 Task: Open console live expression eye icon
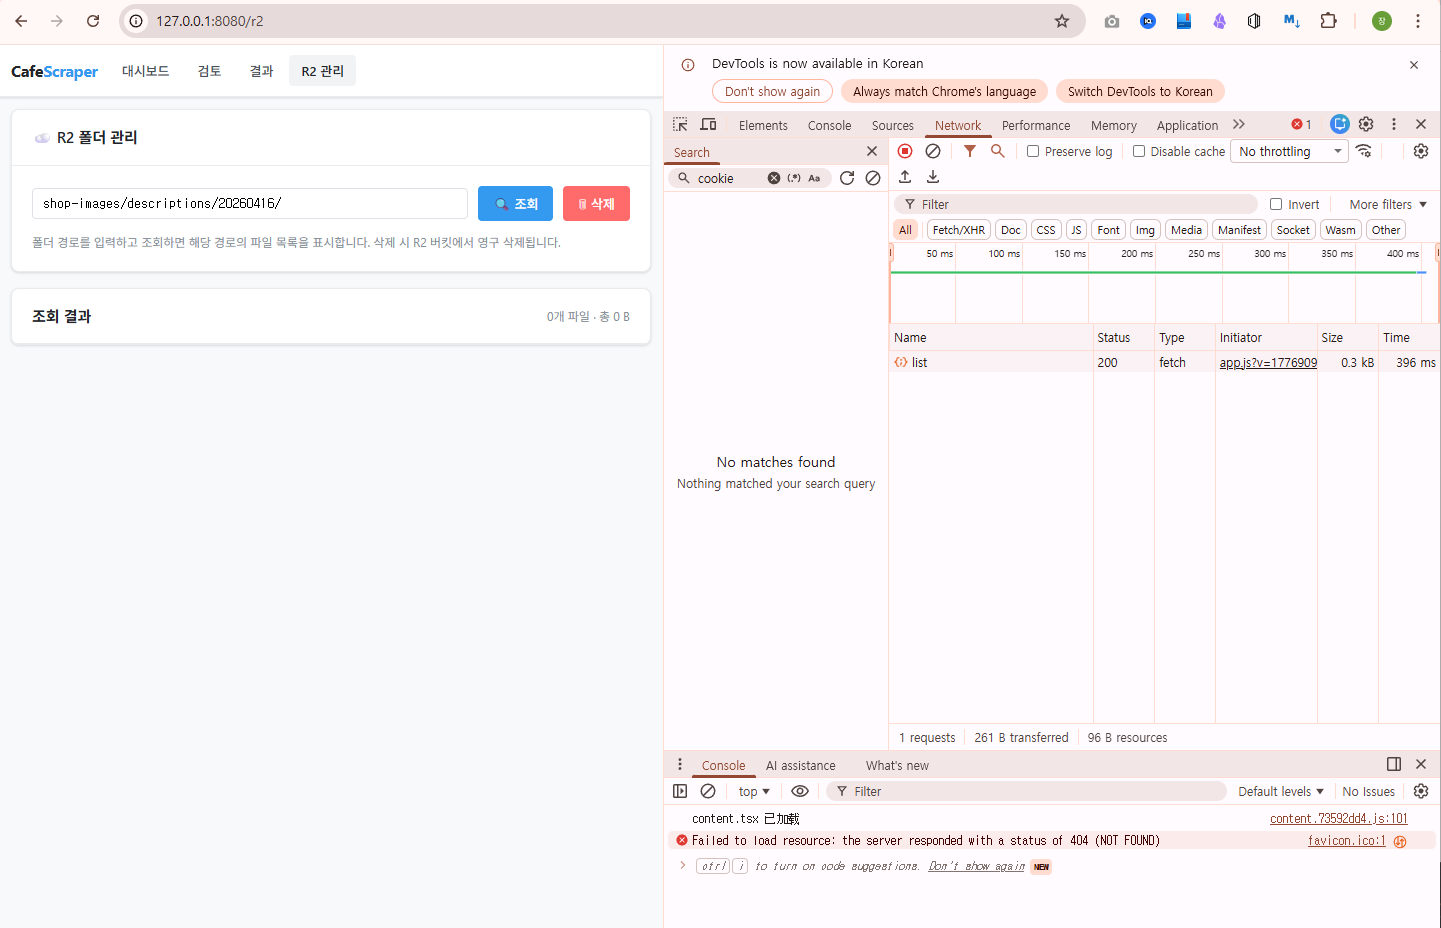pos(800,791)
